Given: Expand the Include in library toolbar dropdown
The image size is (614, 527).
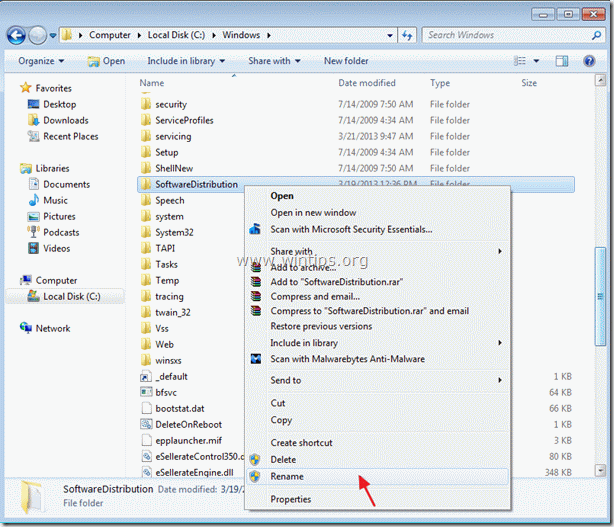Looking at the screenshot, I should (x=186, y=61).
